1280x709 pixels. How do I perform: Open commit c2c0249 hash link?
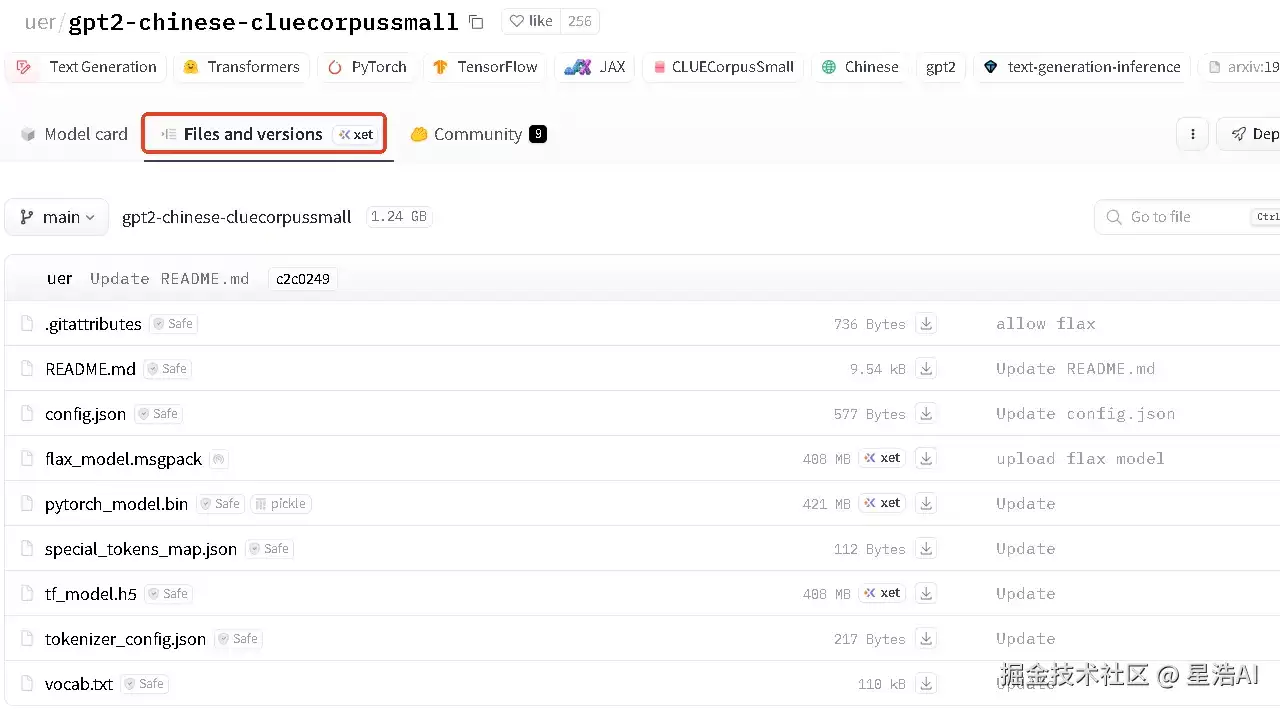(303, 279)
